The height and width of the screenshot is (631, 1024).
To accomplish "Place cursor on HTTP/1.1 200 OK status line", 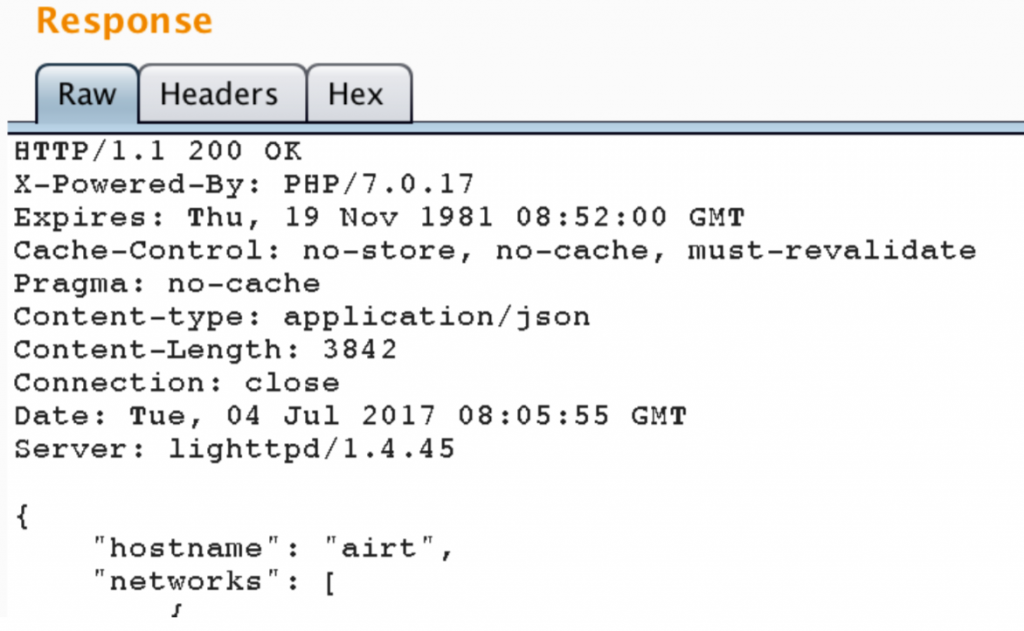I will tap(158, 152).
